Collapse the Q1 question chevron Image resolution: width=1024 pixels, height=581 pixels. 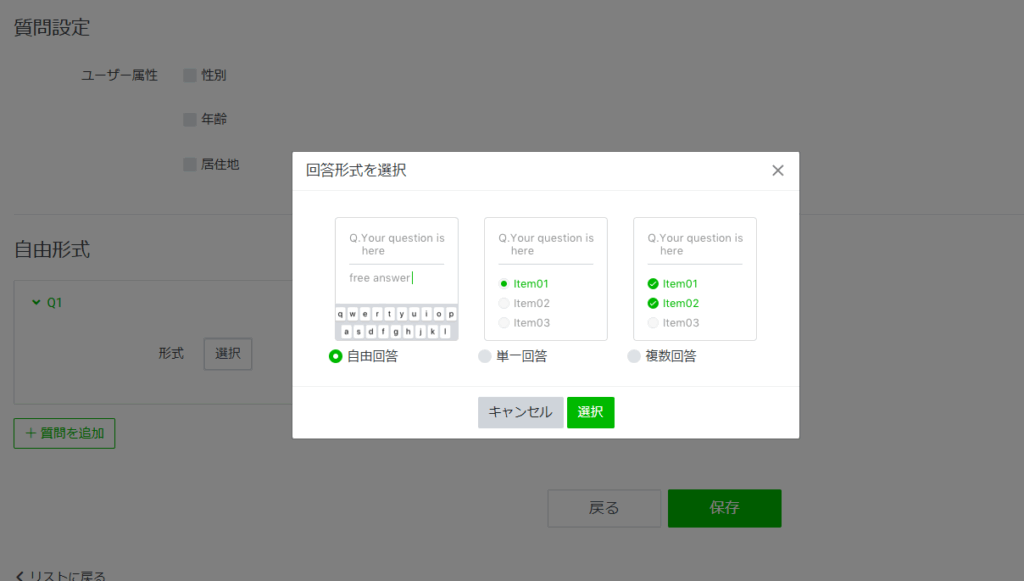[37, 302]
